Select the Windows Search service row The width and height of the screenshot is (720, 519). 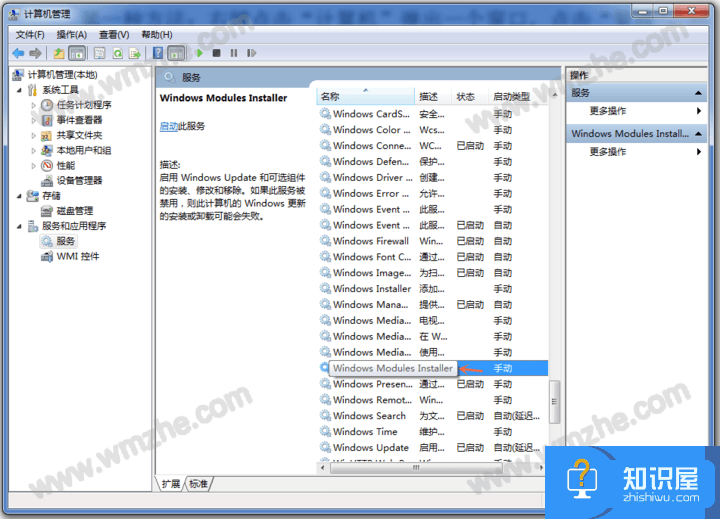[432, 416]
